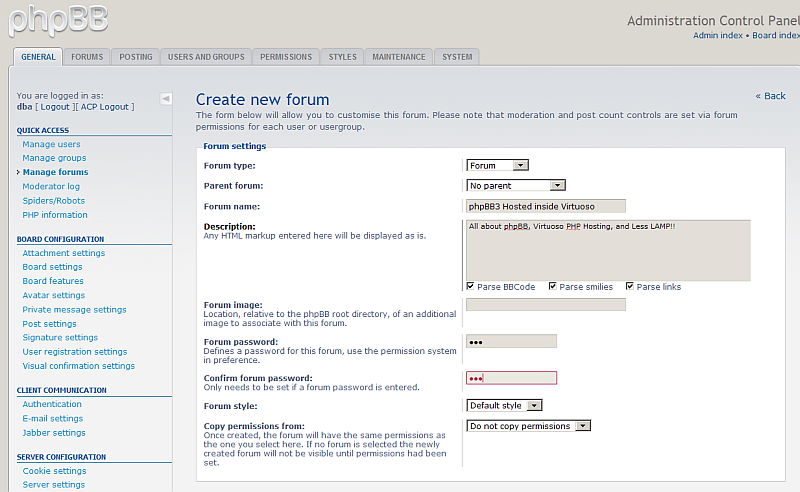Open the Styles tab
Viewport: 800px width, 492px height.
pyautogui.click(x=342, y=57)
